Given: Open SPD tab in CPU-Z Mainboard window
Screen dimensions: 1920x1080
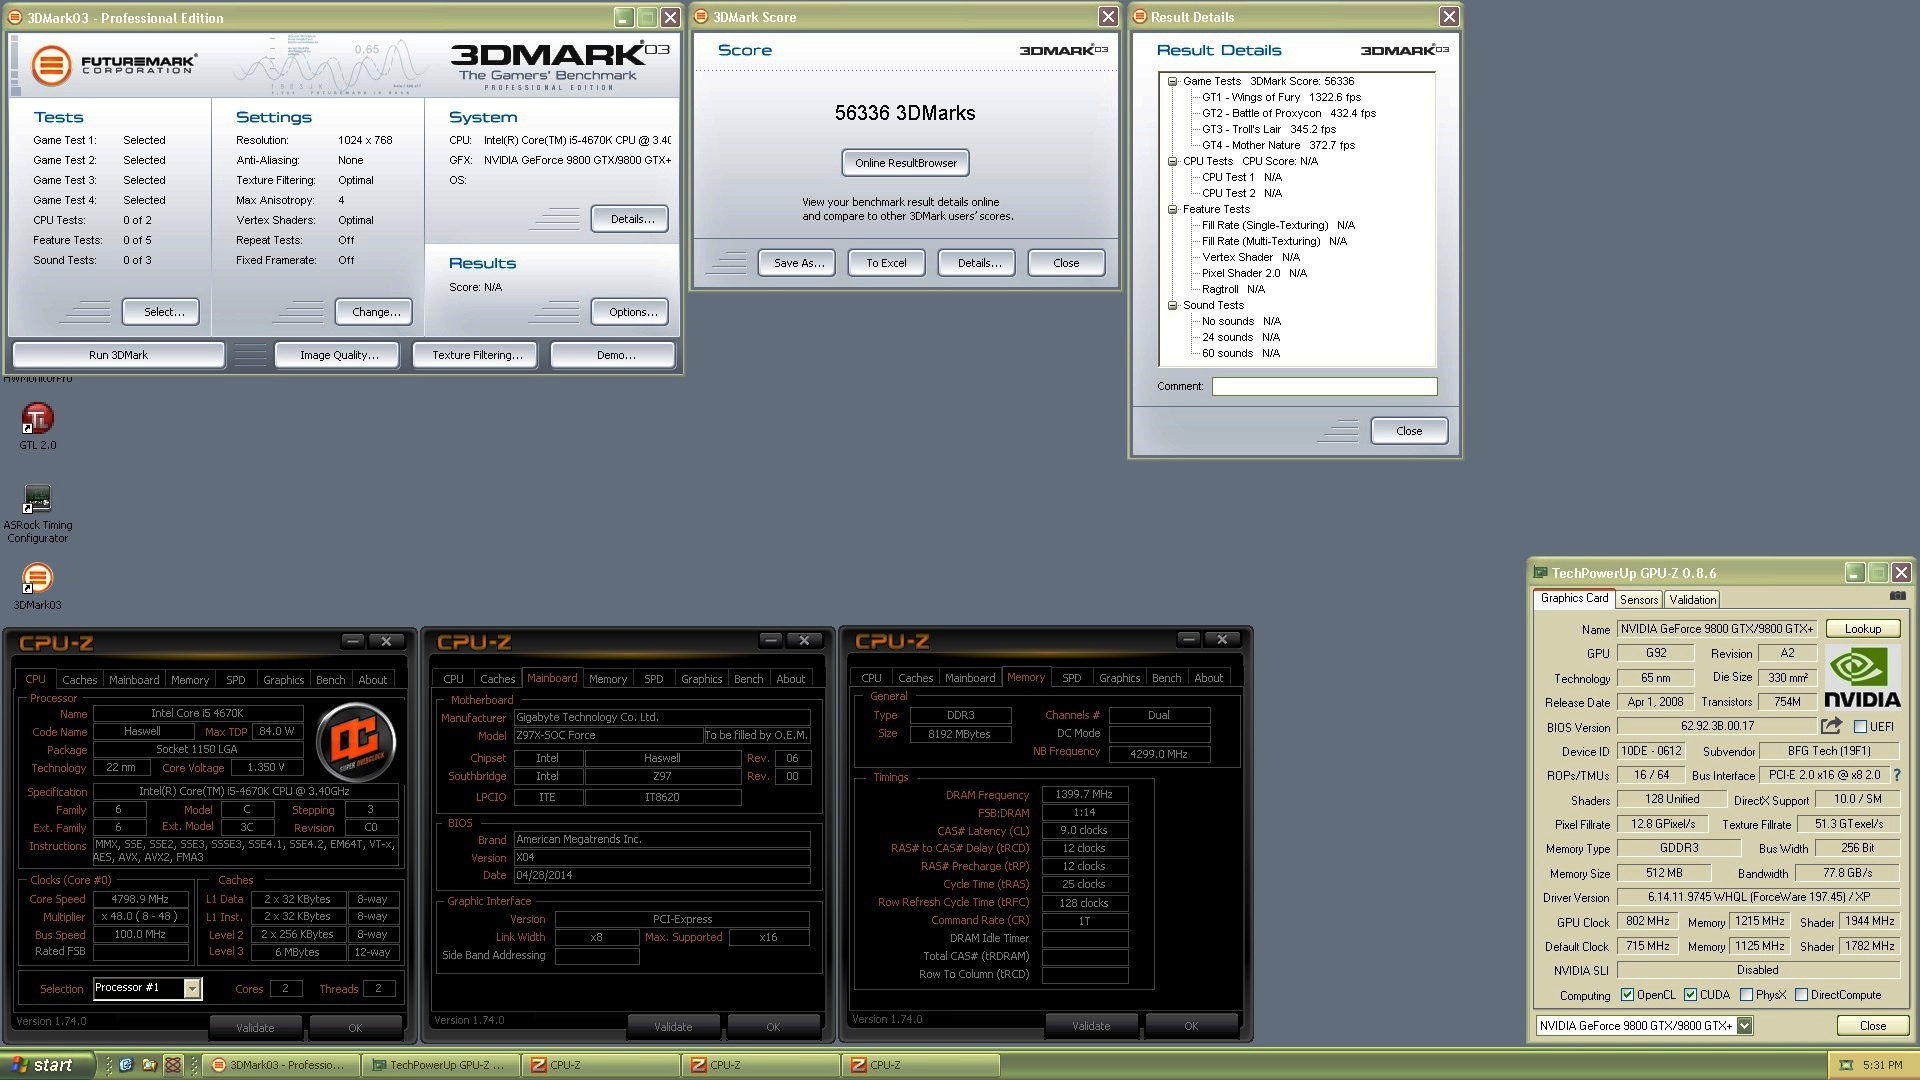Looking at the screenshot, I should point(653,679).
